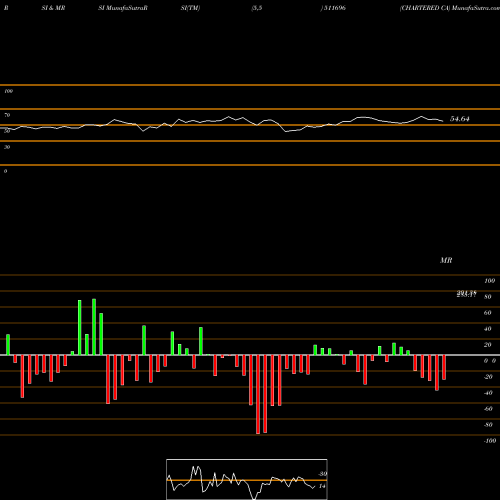Screen dimensions: 500x500
Task: Click the MR axis label -100
Action: tap(490, 441)
